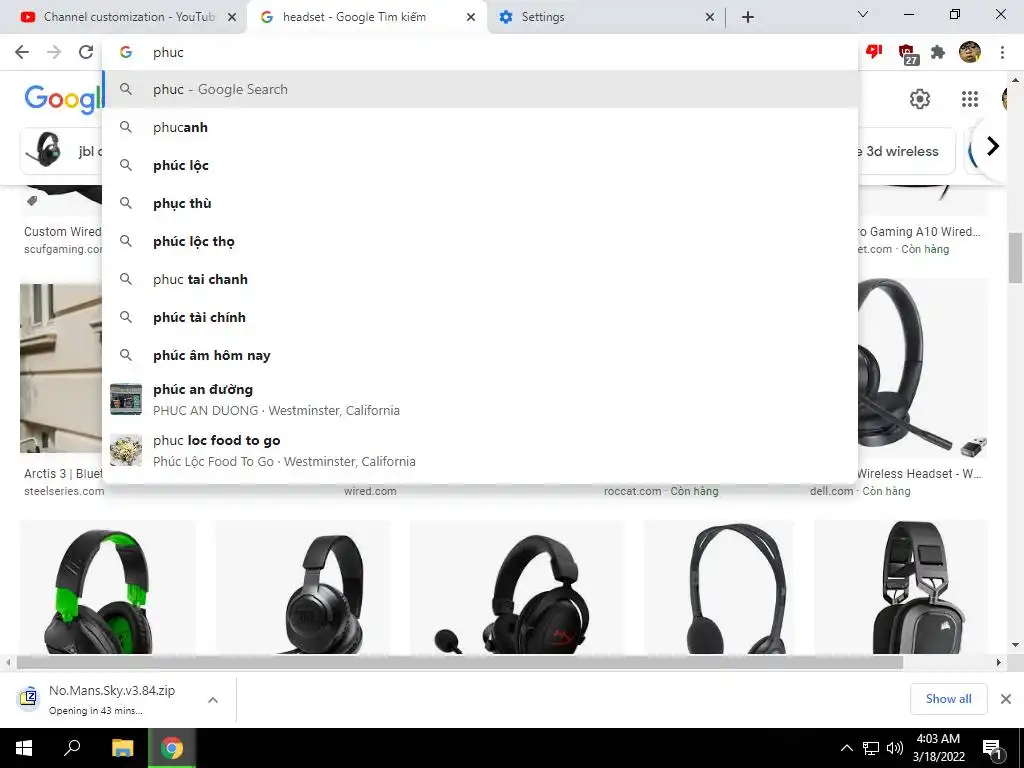The height and width of the screenshot is (768, 1024).
Task: Switch to Channel customization YouTube tab
Action: [x=124, y=17]
